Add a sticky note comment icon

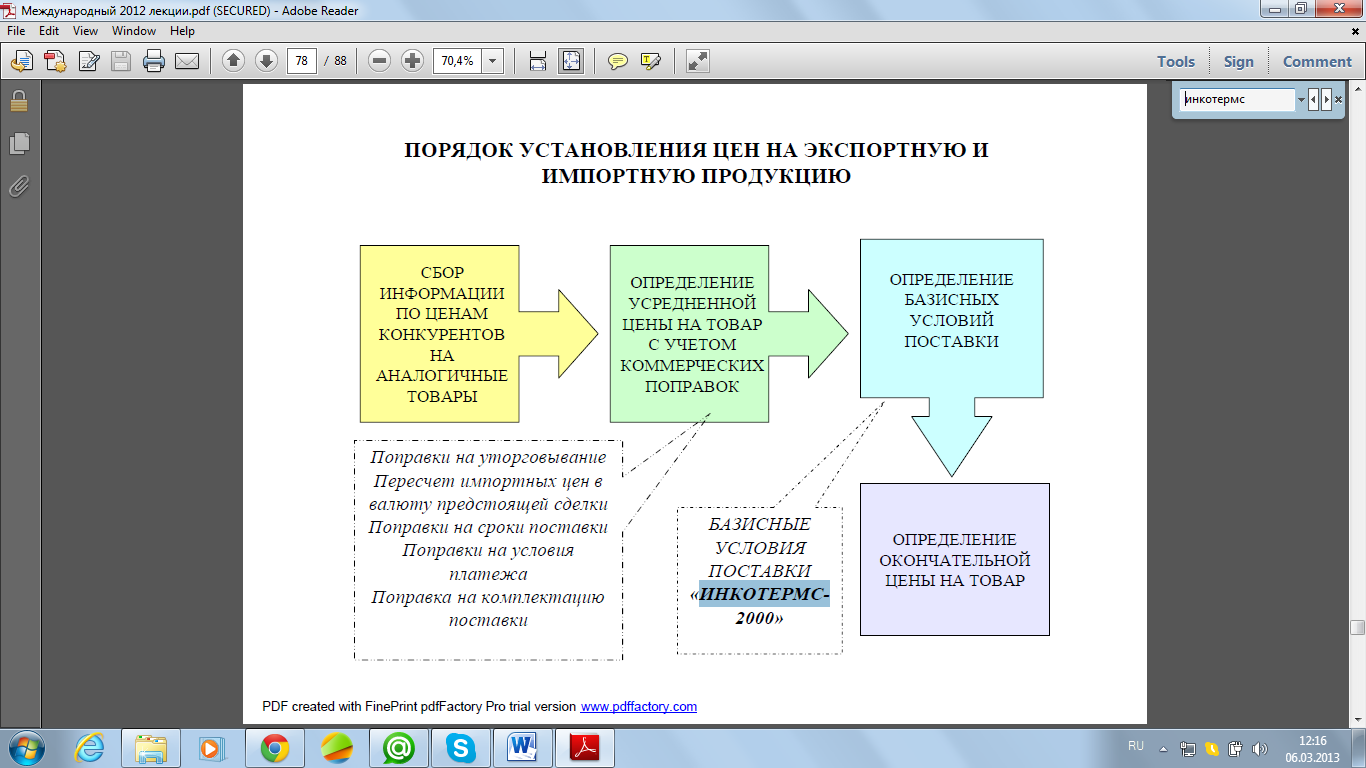(618, 61)
